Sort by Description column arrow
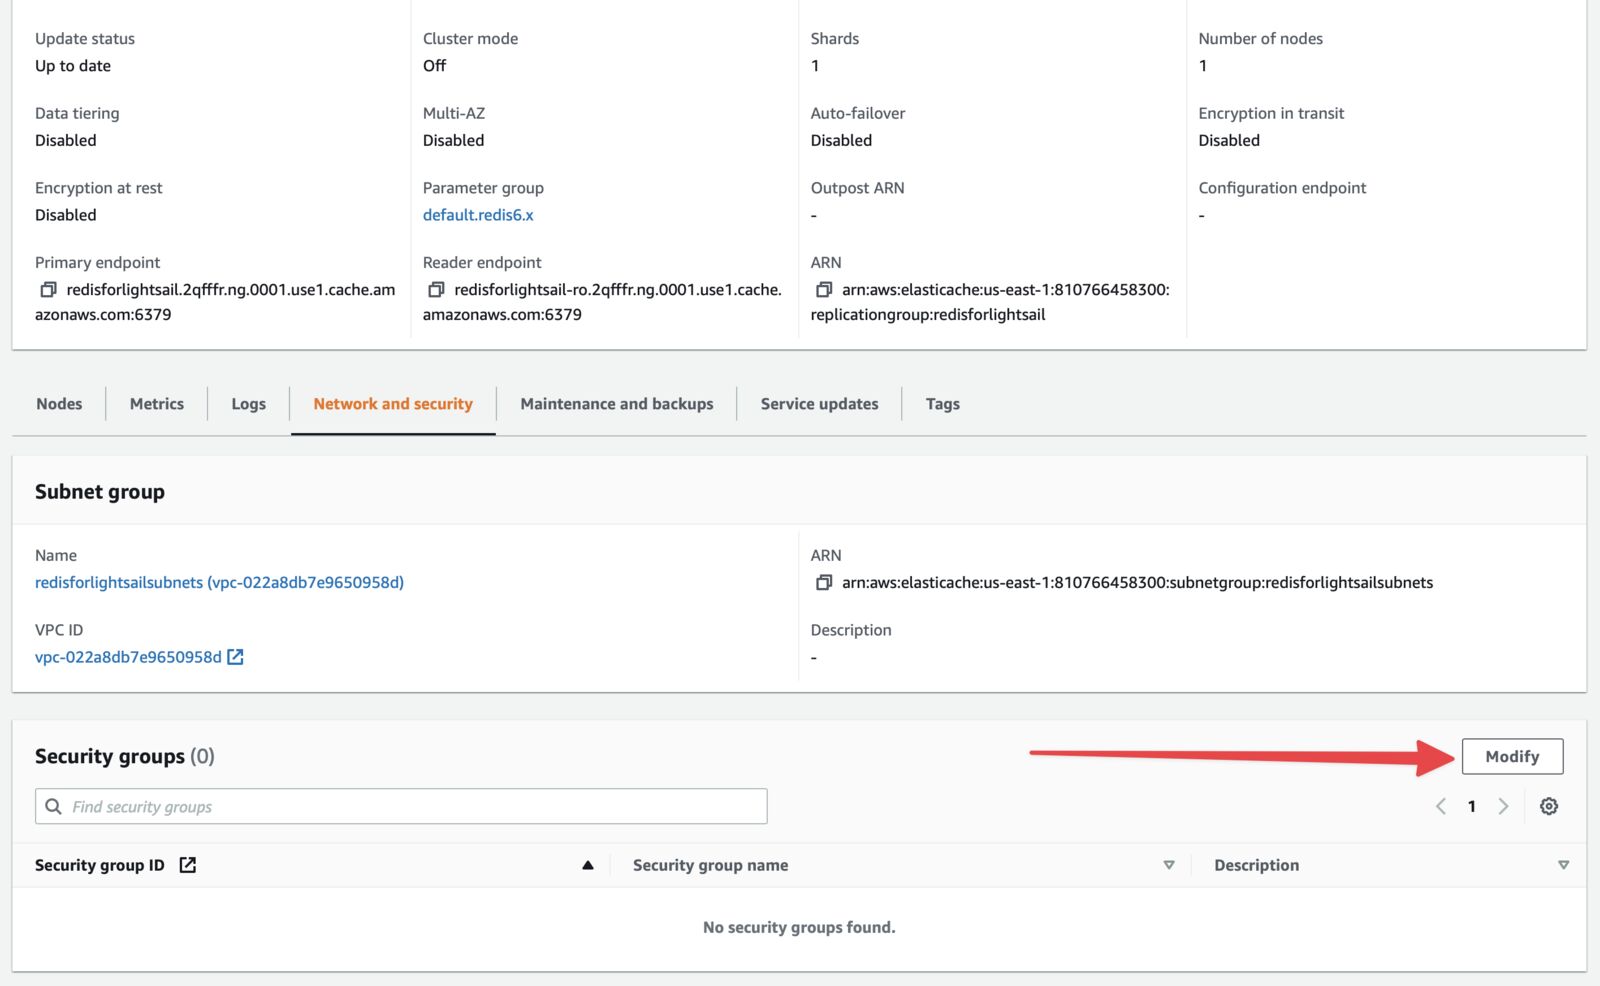Viewport: 1600px width, 986px height. (x=1564, y=865)
